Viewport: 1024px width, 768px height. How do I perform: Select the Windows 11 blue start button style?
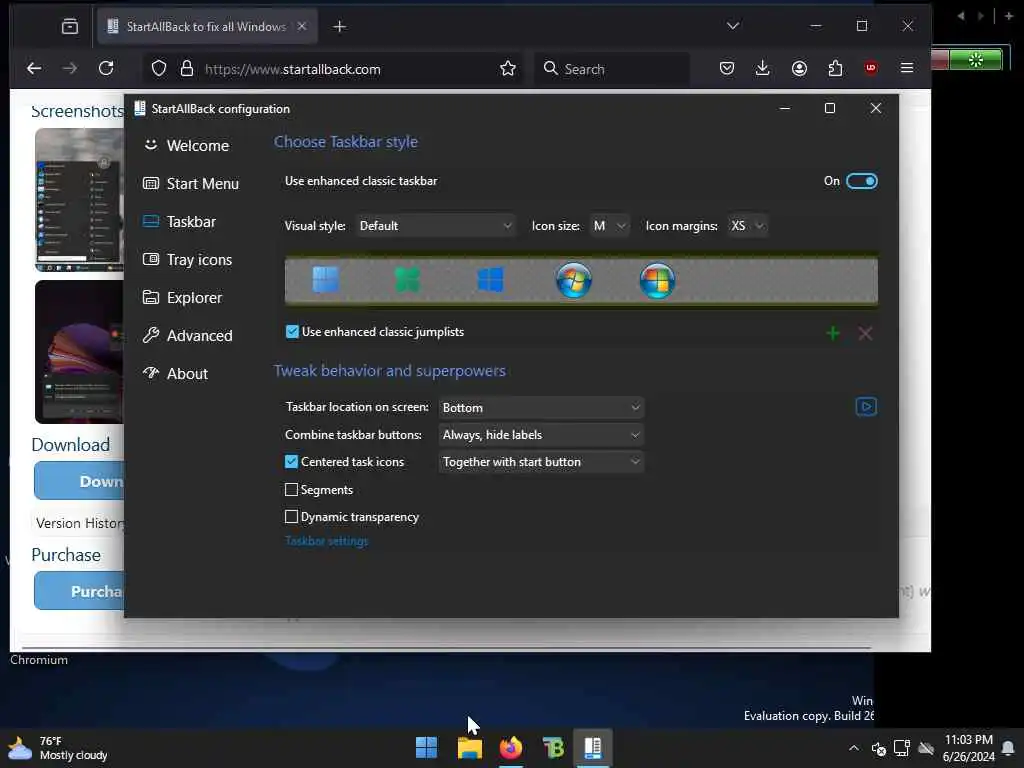[325, 280]
